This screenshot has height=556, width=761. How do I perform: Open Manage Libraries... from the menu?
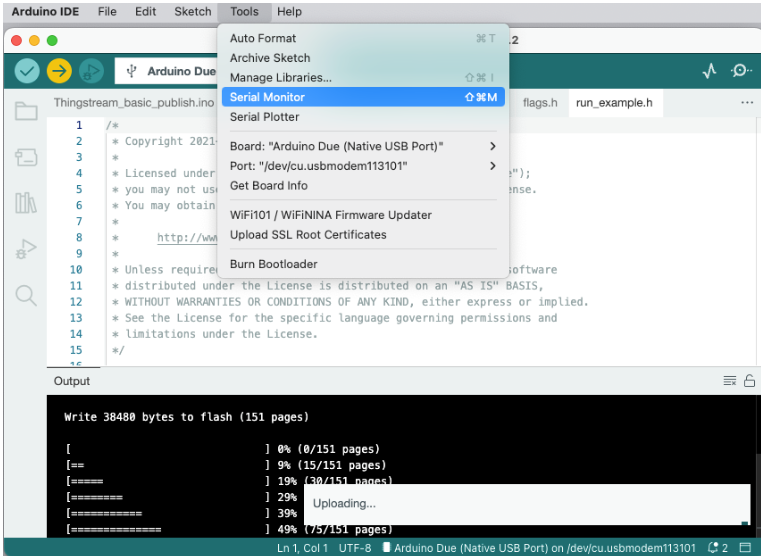click(x=363, y=78)
